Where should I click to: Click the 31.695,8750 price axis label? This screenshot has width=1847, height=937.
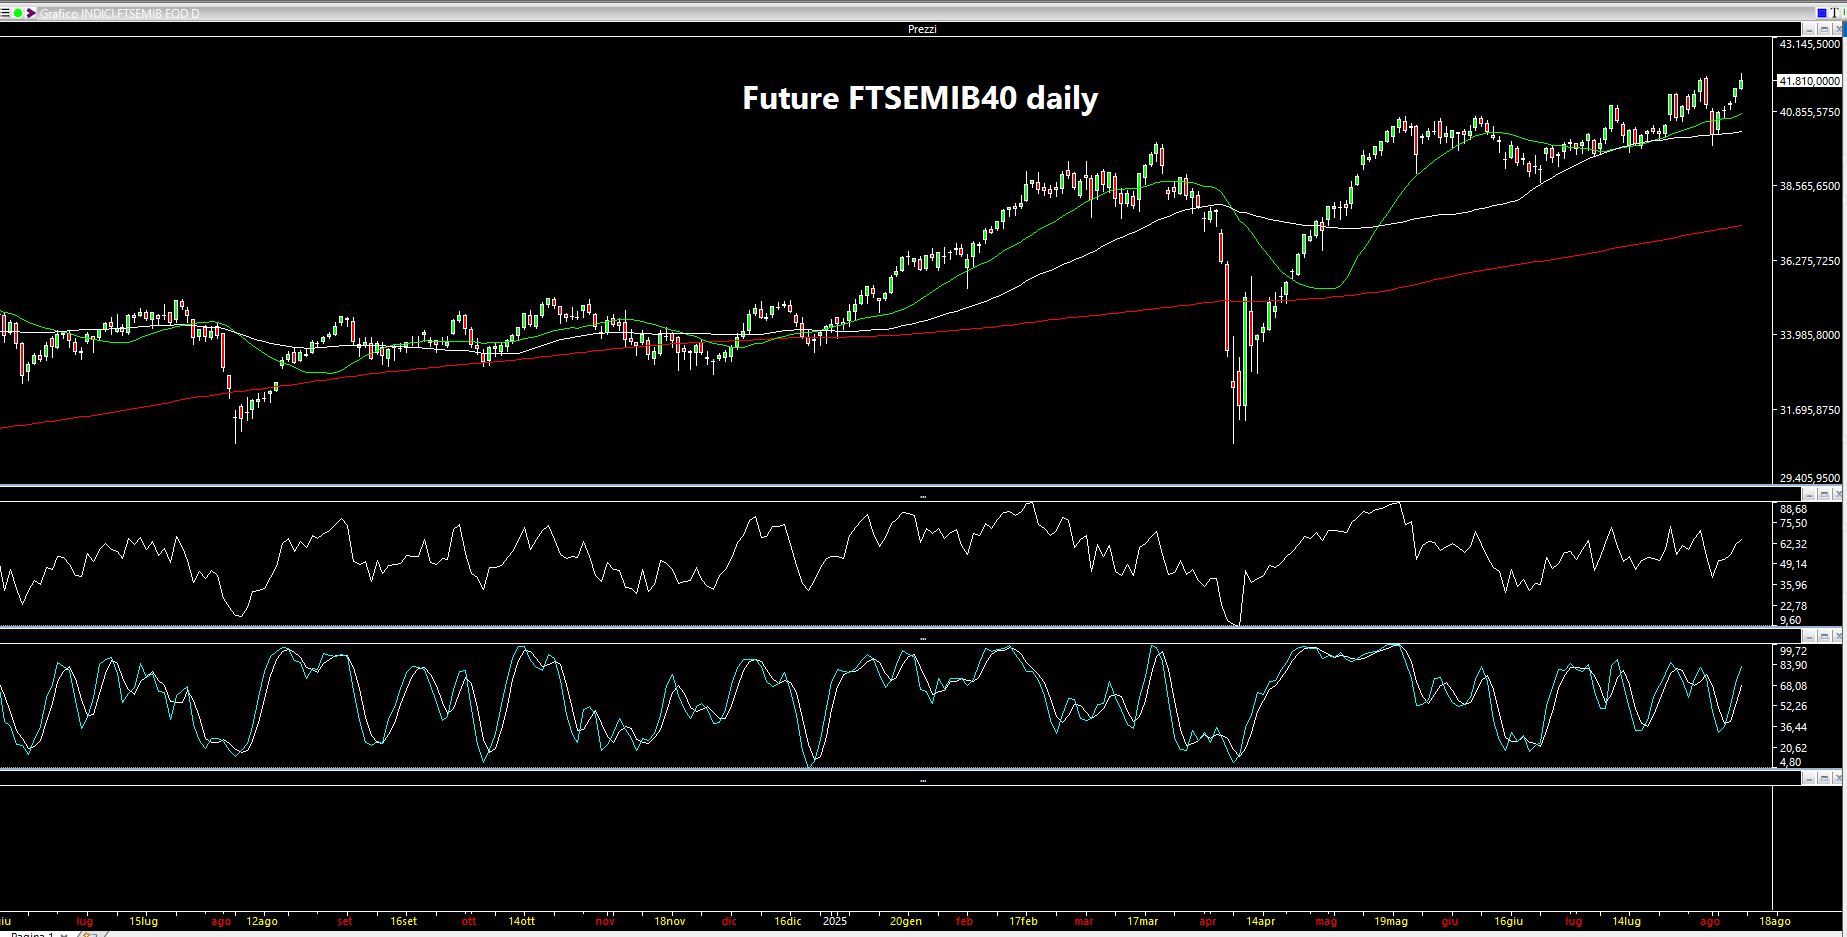pos(1809,411)
